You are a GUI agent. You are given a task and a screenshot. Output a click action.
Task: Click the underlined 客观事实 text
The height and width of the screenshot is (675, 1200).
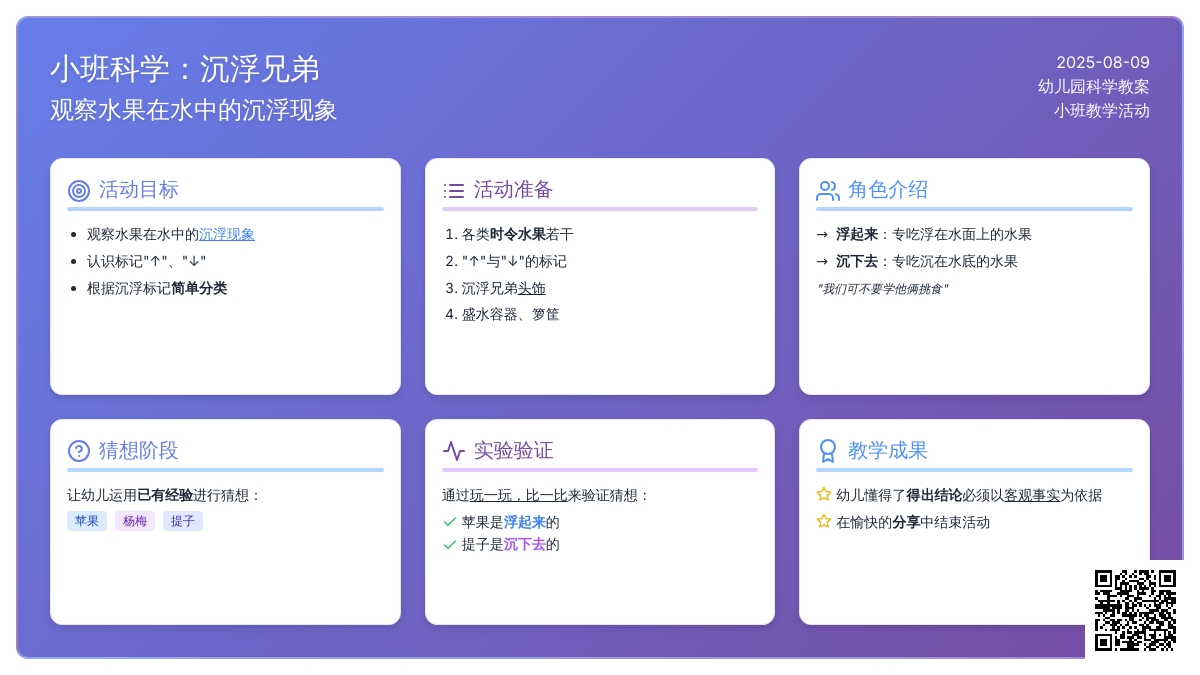[x=1032, y=495]
